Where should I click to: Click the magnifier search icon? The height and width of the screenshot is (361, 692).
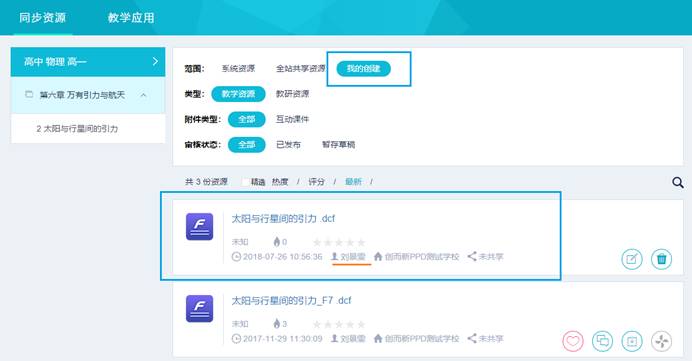(678, 182)
